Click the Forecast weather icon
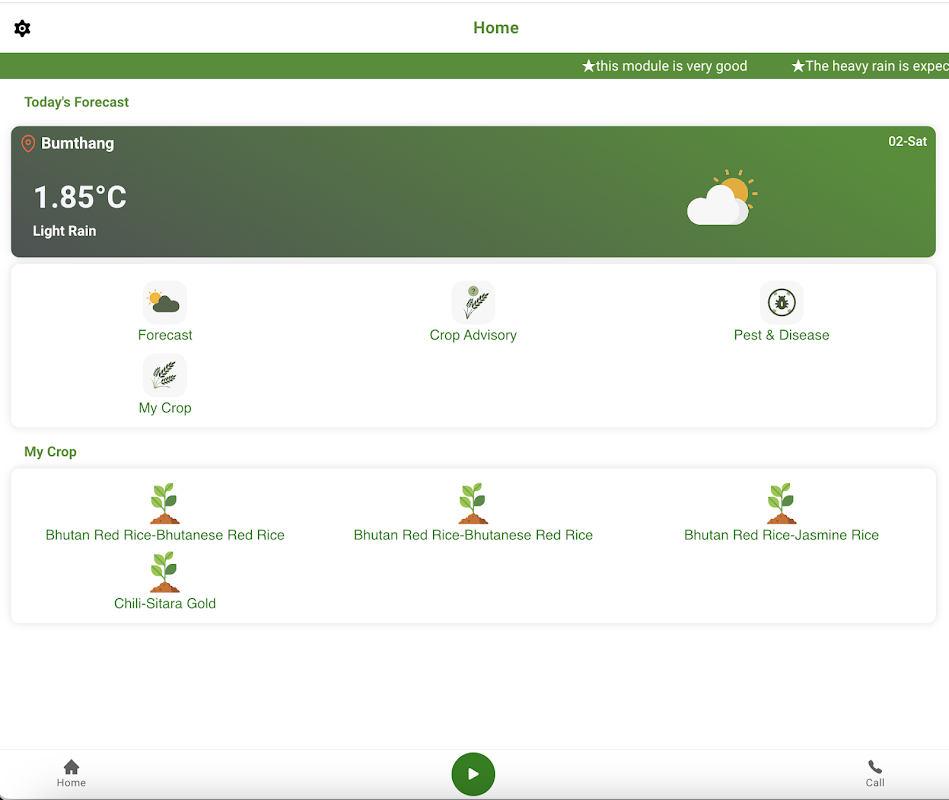Image resolution: width=949 pixels, height=800 pixels. pyautogui.click(x=165, y=302)
